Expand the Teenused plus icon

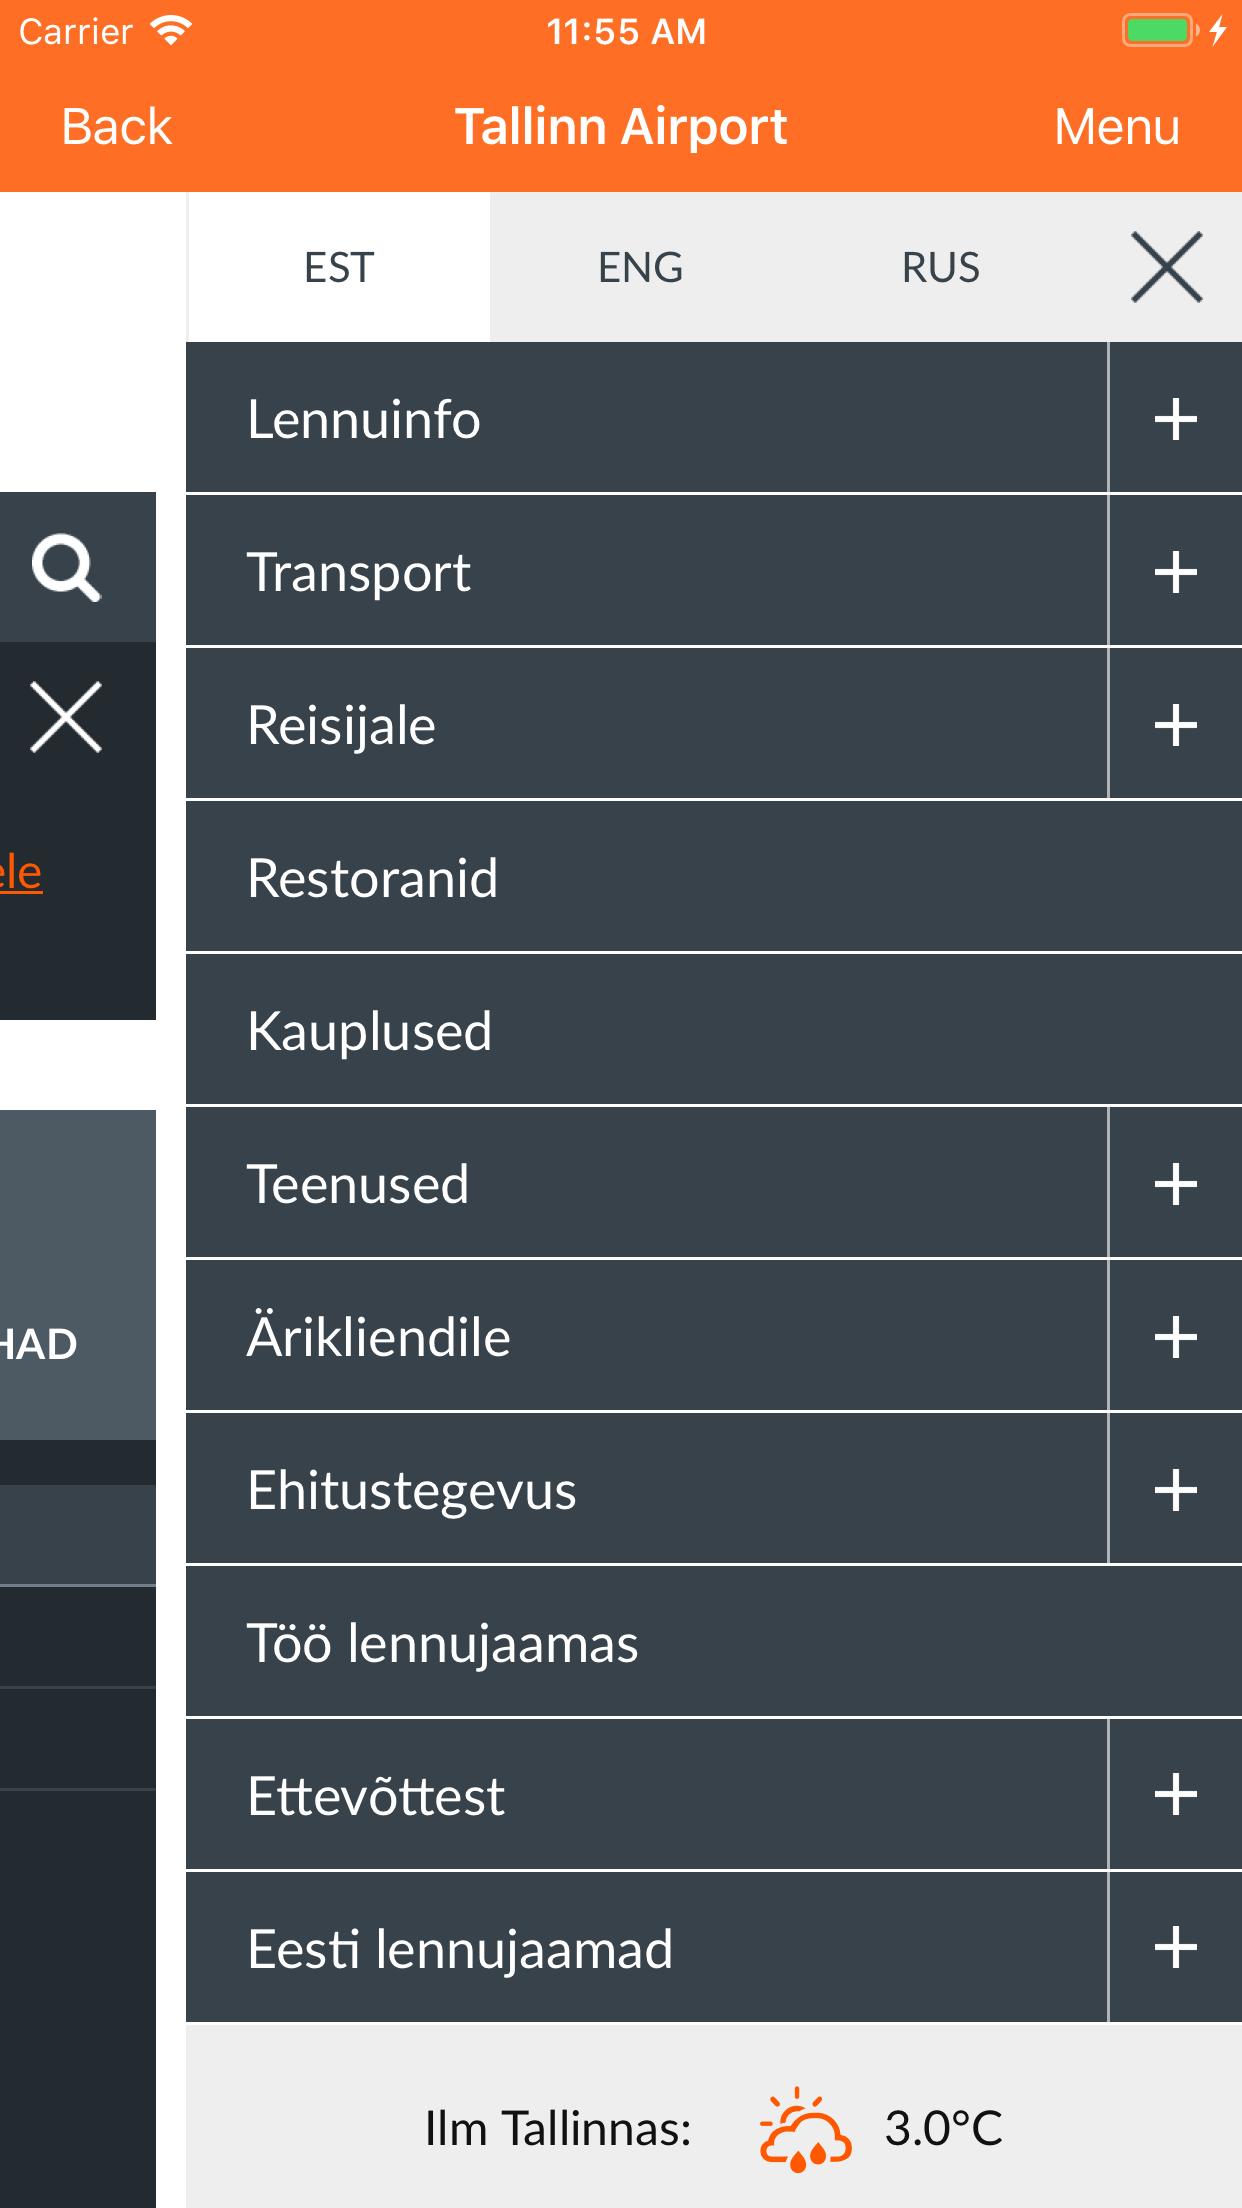1175,1184
